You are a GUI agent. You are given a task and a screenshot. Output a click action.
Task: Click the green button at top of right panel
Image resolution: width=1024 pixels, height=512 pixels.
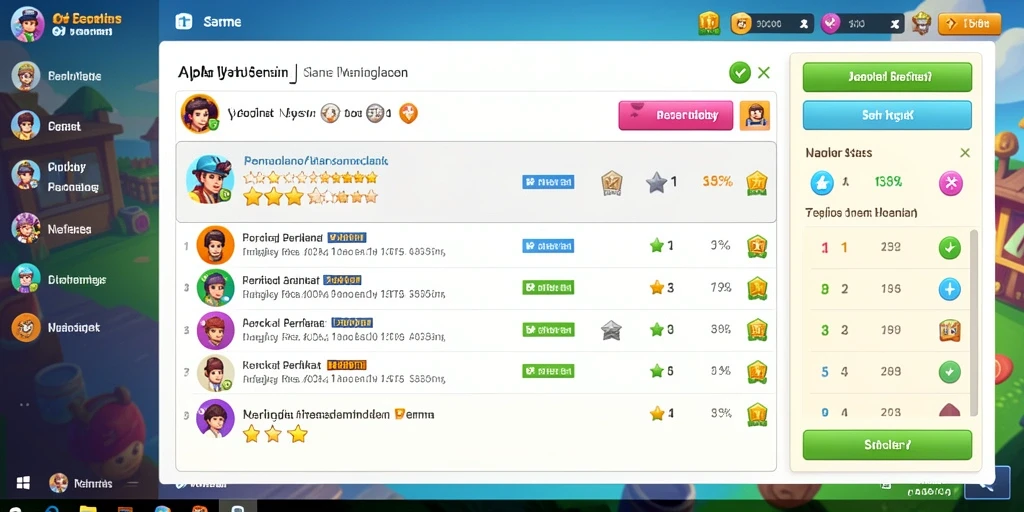887,77
